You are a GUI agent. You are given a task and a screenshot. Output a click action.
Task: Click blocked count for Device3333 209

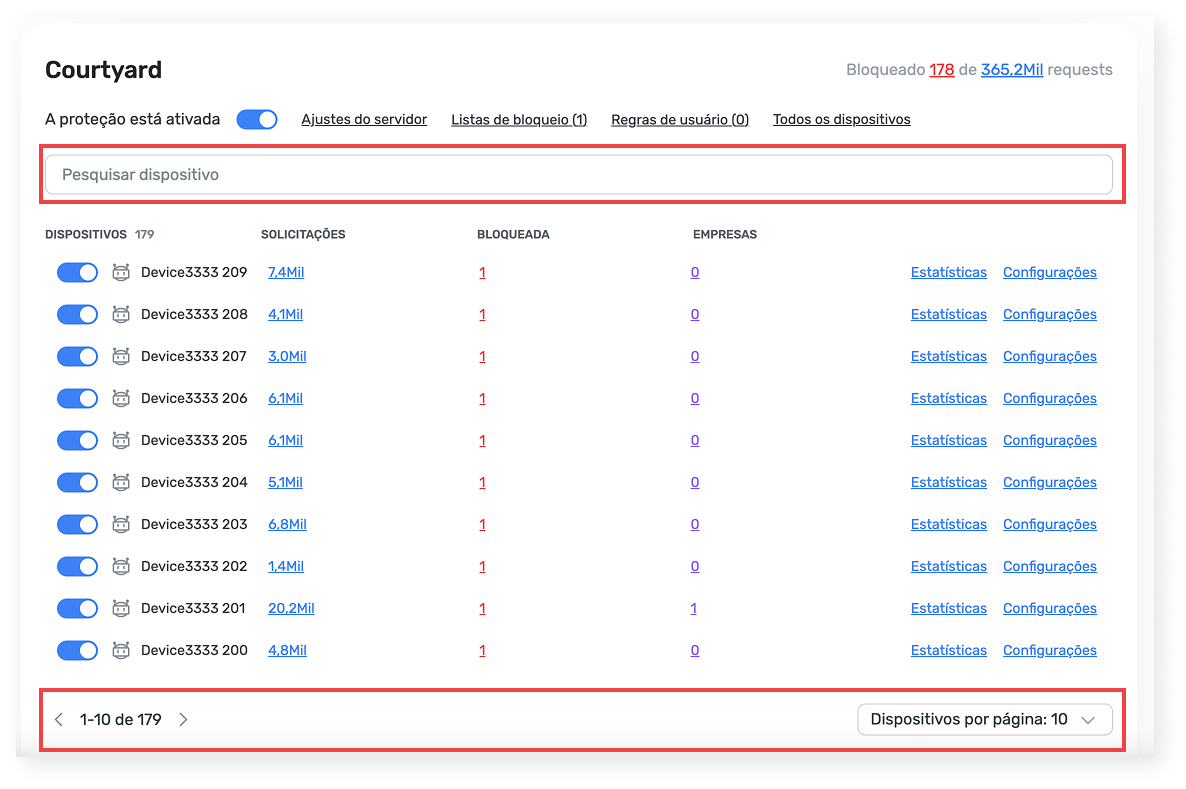[482, 272]
